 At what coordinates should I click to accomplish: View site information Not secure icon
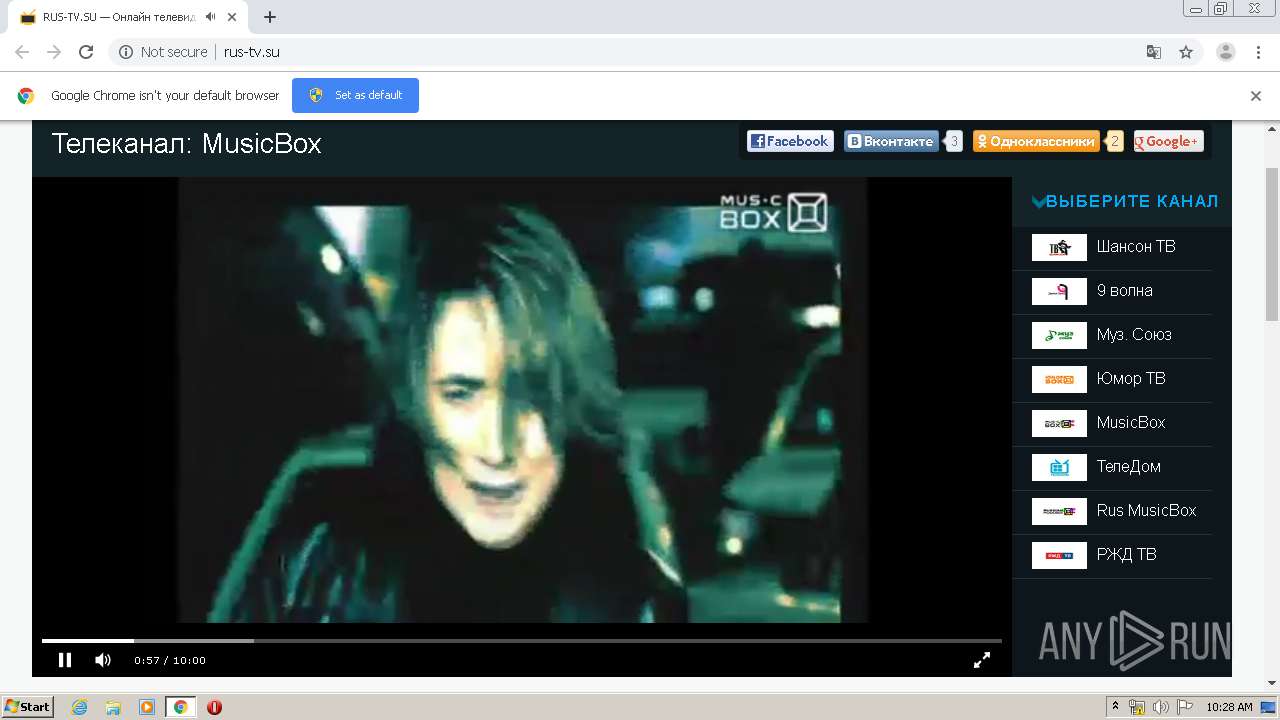pyautogui.click(x=126, y=52)
